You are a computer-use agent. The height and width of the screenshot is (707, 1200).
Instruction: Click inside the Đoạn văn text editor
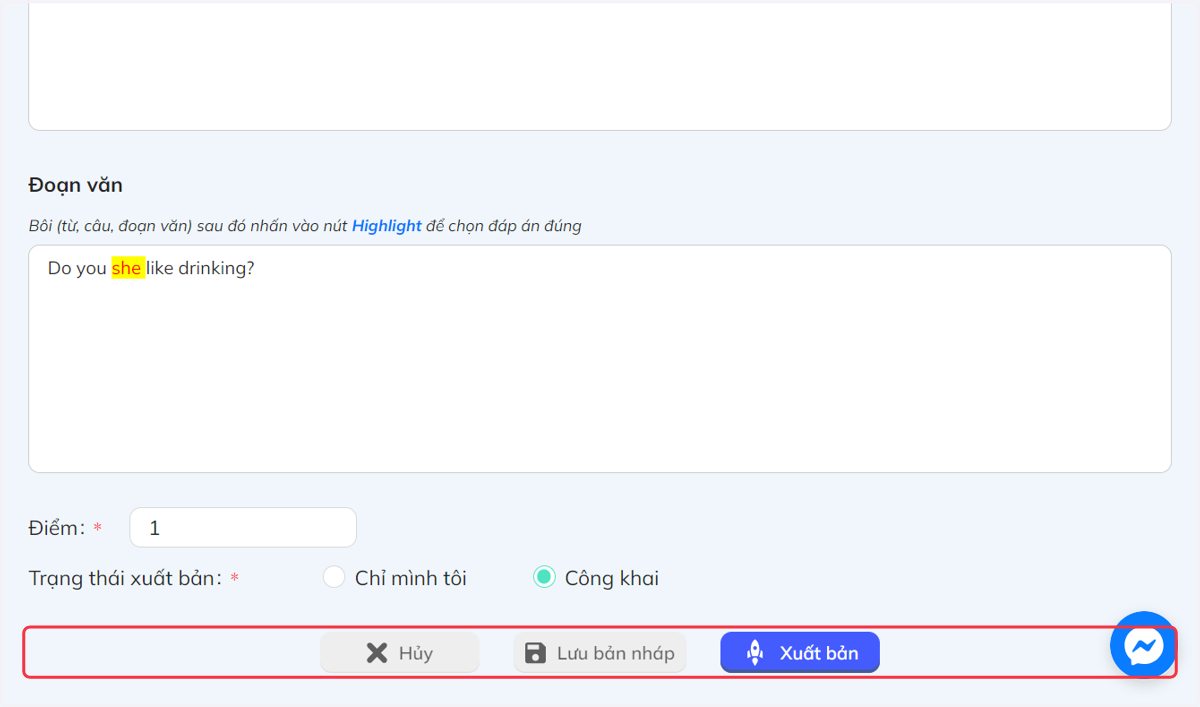point(600,359)
